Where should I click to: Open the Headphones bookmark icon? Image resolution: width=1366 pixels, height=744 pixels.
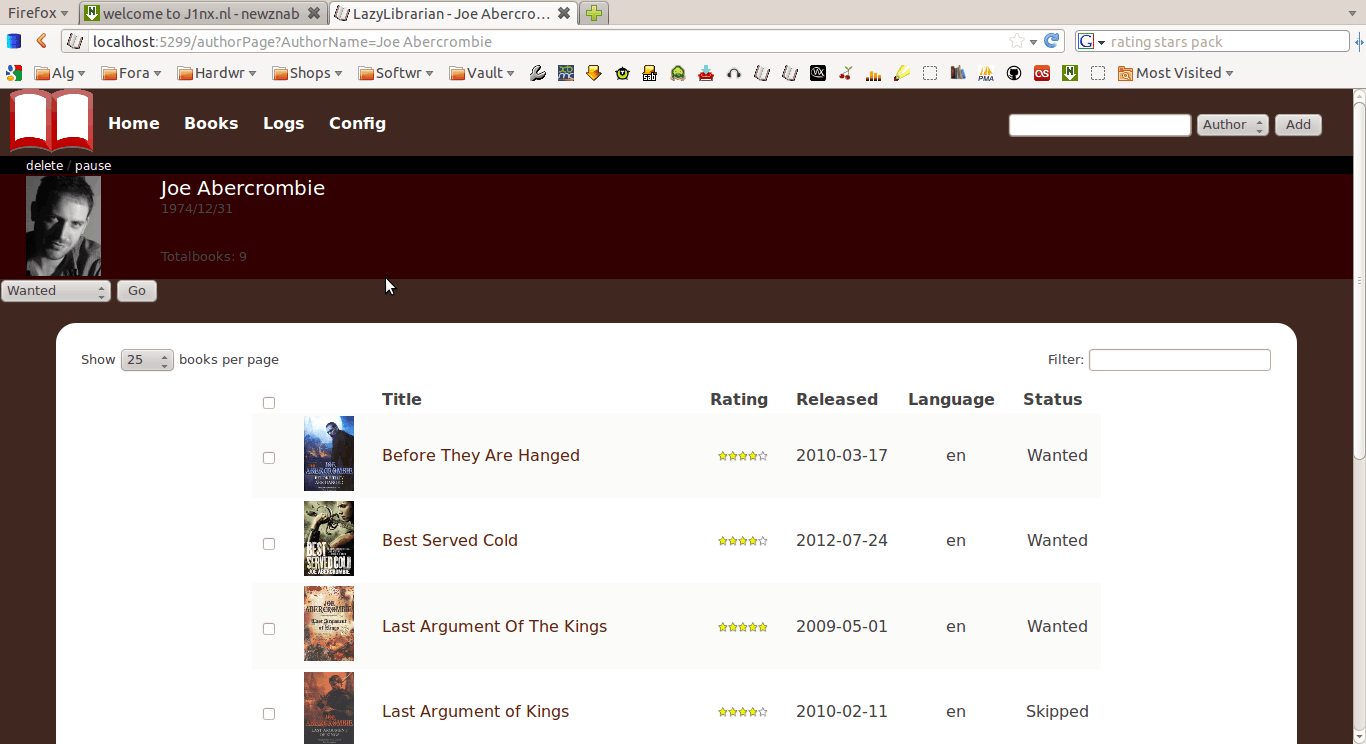734,73
